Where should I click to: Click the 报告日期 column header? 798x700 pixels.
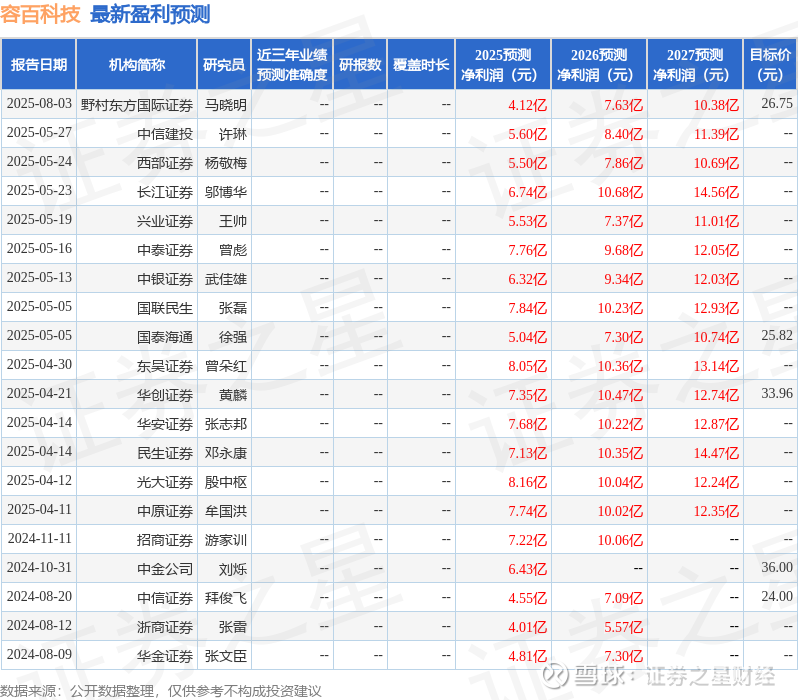tap(39, 65)
